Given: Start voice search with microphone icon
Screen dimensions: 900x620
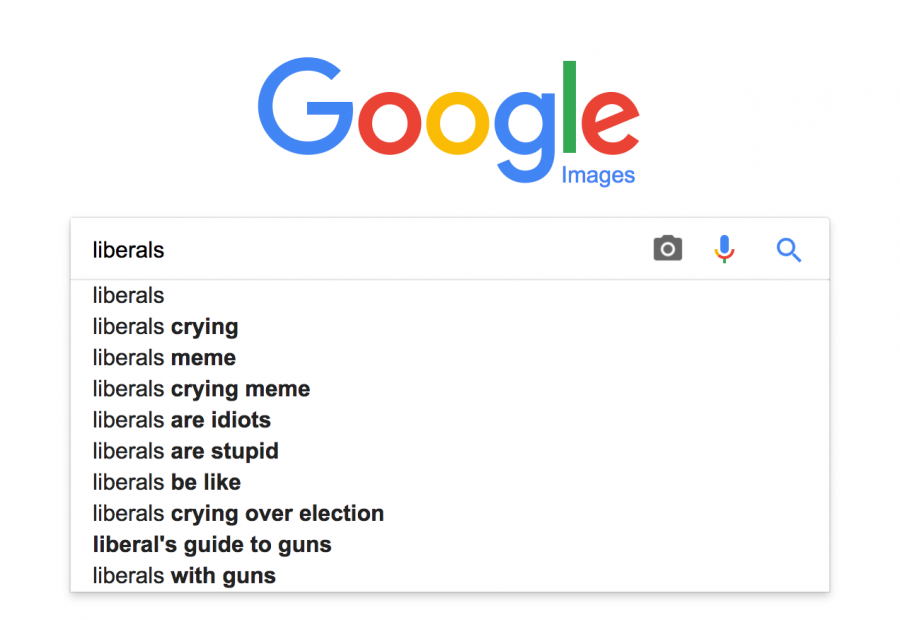Looking at the screenshot, I should [724, 249].
